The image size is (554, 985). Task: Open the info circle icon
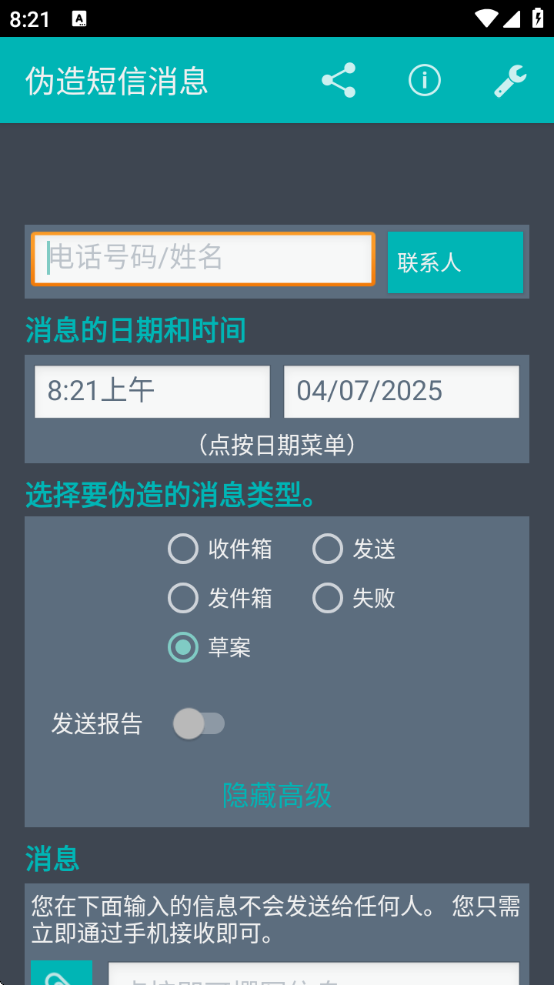pos(425,80)
